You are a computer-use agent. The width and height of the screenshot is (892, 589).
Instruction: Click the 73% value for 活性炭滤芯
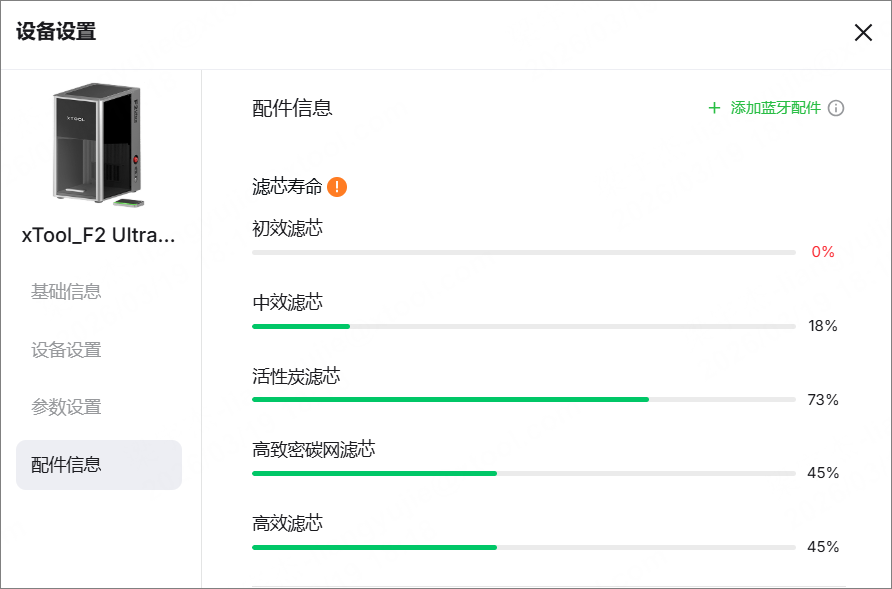coord(822,400)
